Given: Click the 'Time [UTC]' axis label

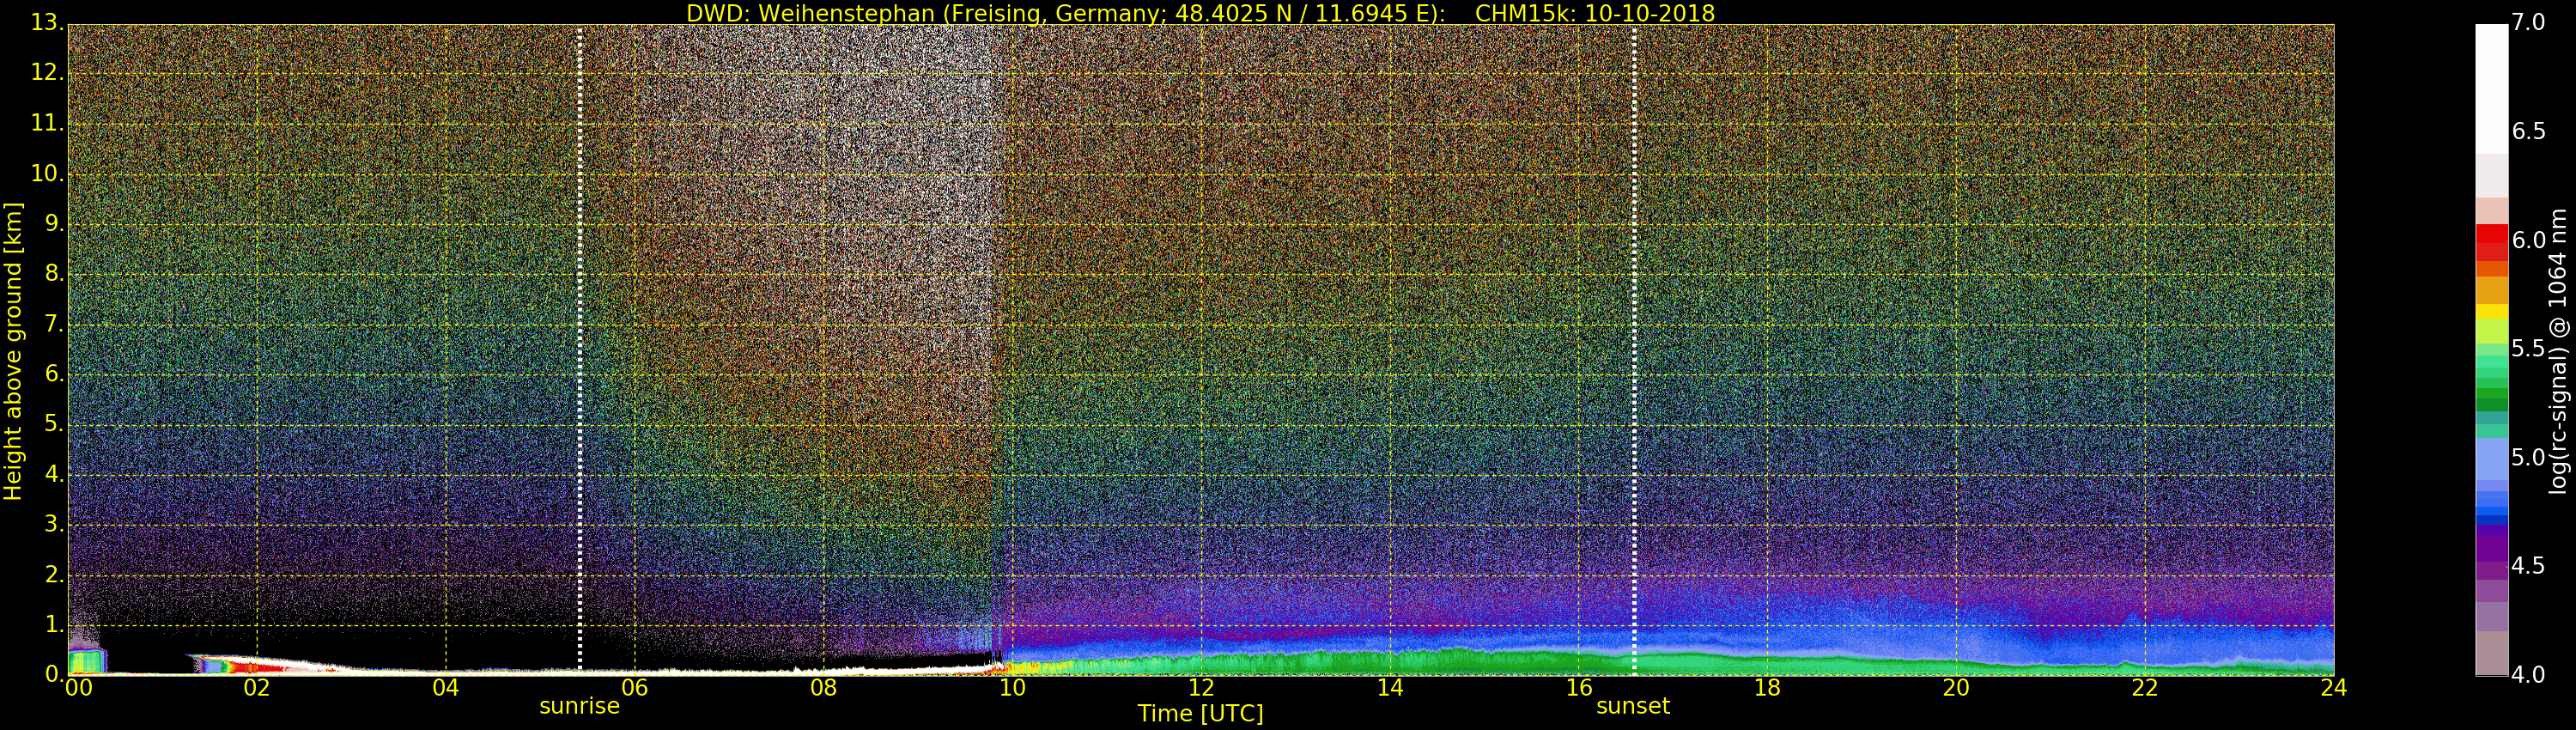Looking at the screenshot, I should pos(1200,714).
